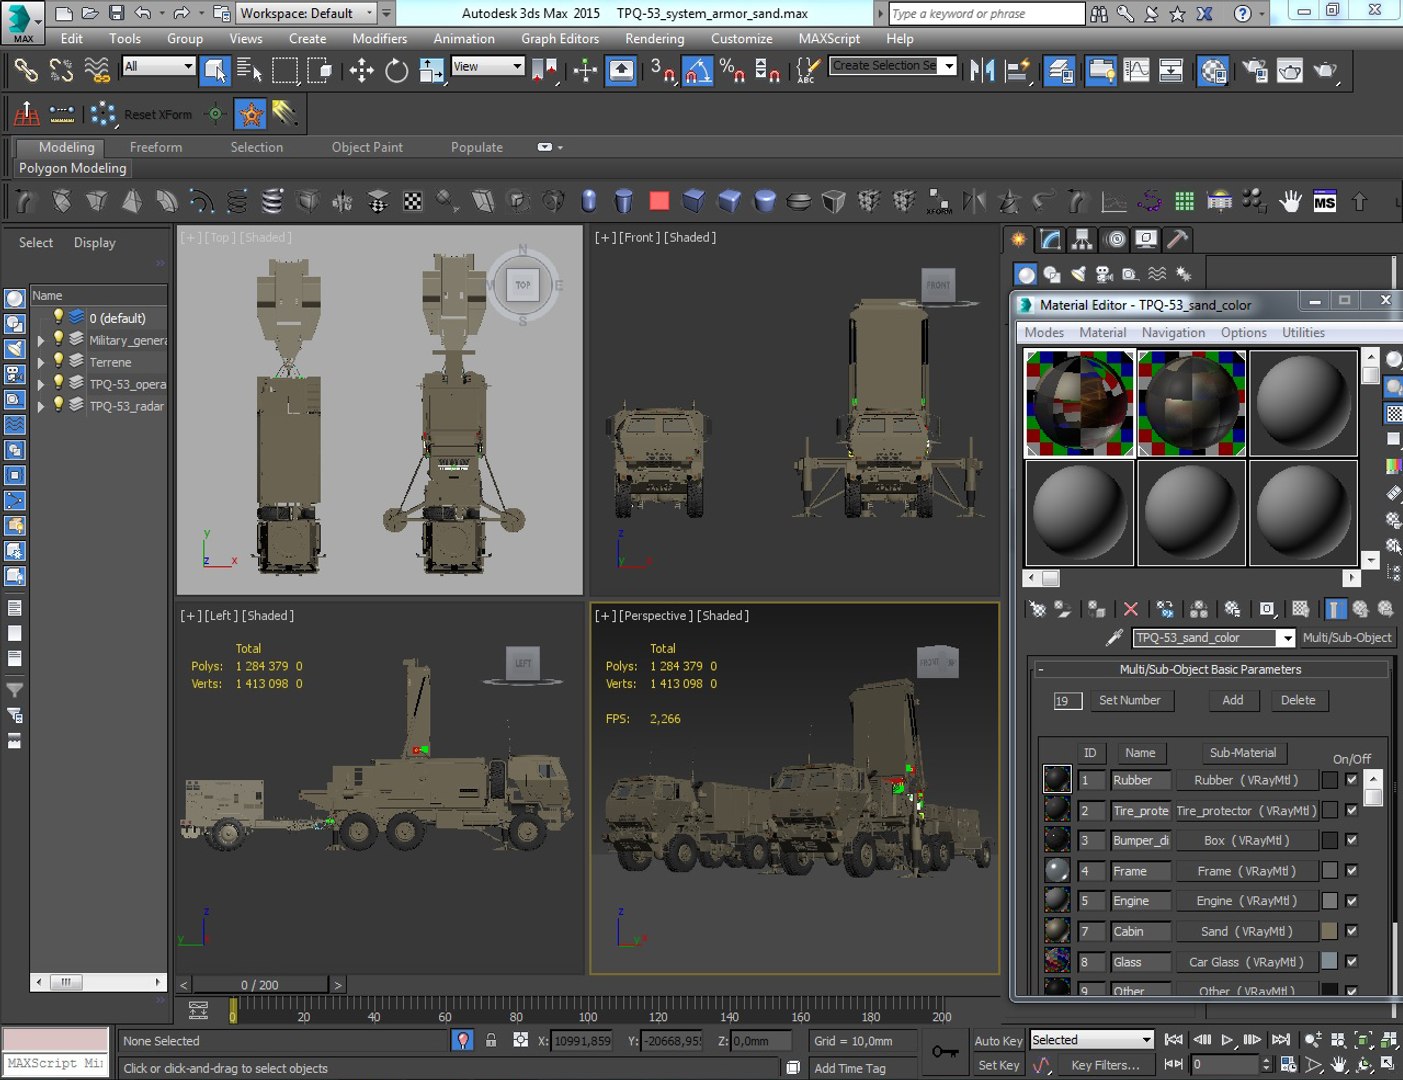The width and height of the screenshot is (1403, 1080).
Task: Open Select by Name dialog
Action: pyautogui.click(x=249, y=70)
